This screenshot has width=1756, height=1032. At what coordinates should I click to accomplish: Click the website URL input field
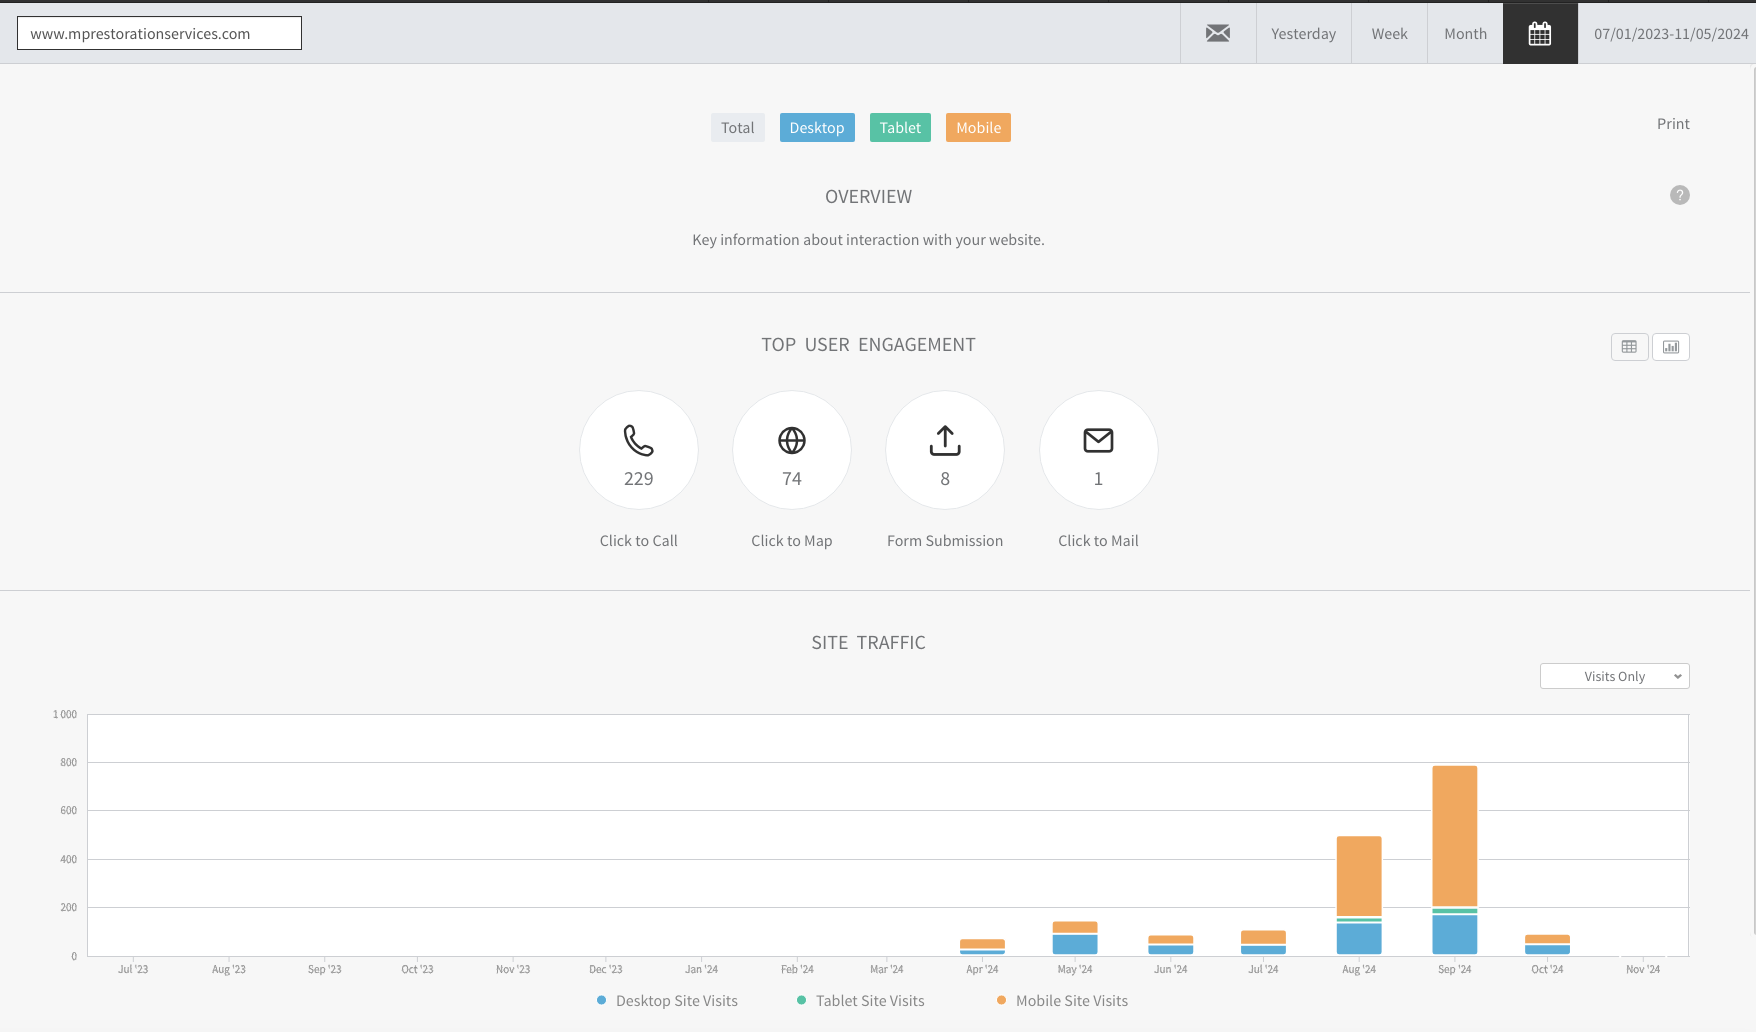pyautogui.click(x=159, y=33)
